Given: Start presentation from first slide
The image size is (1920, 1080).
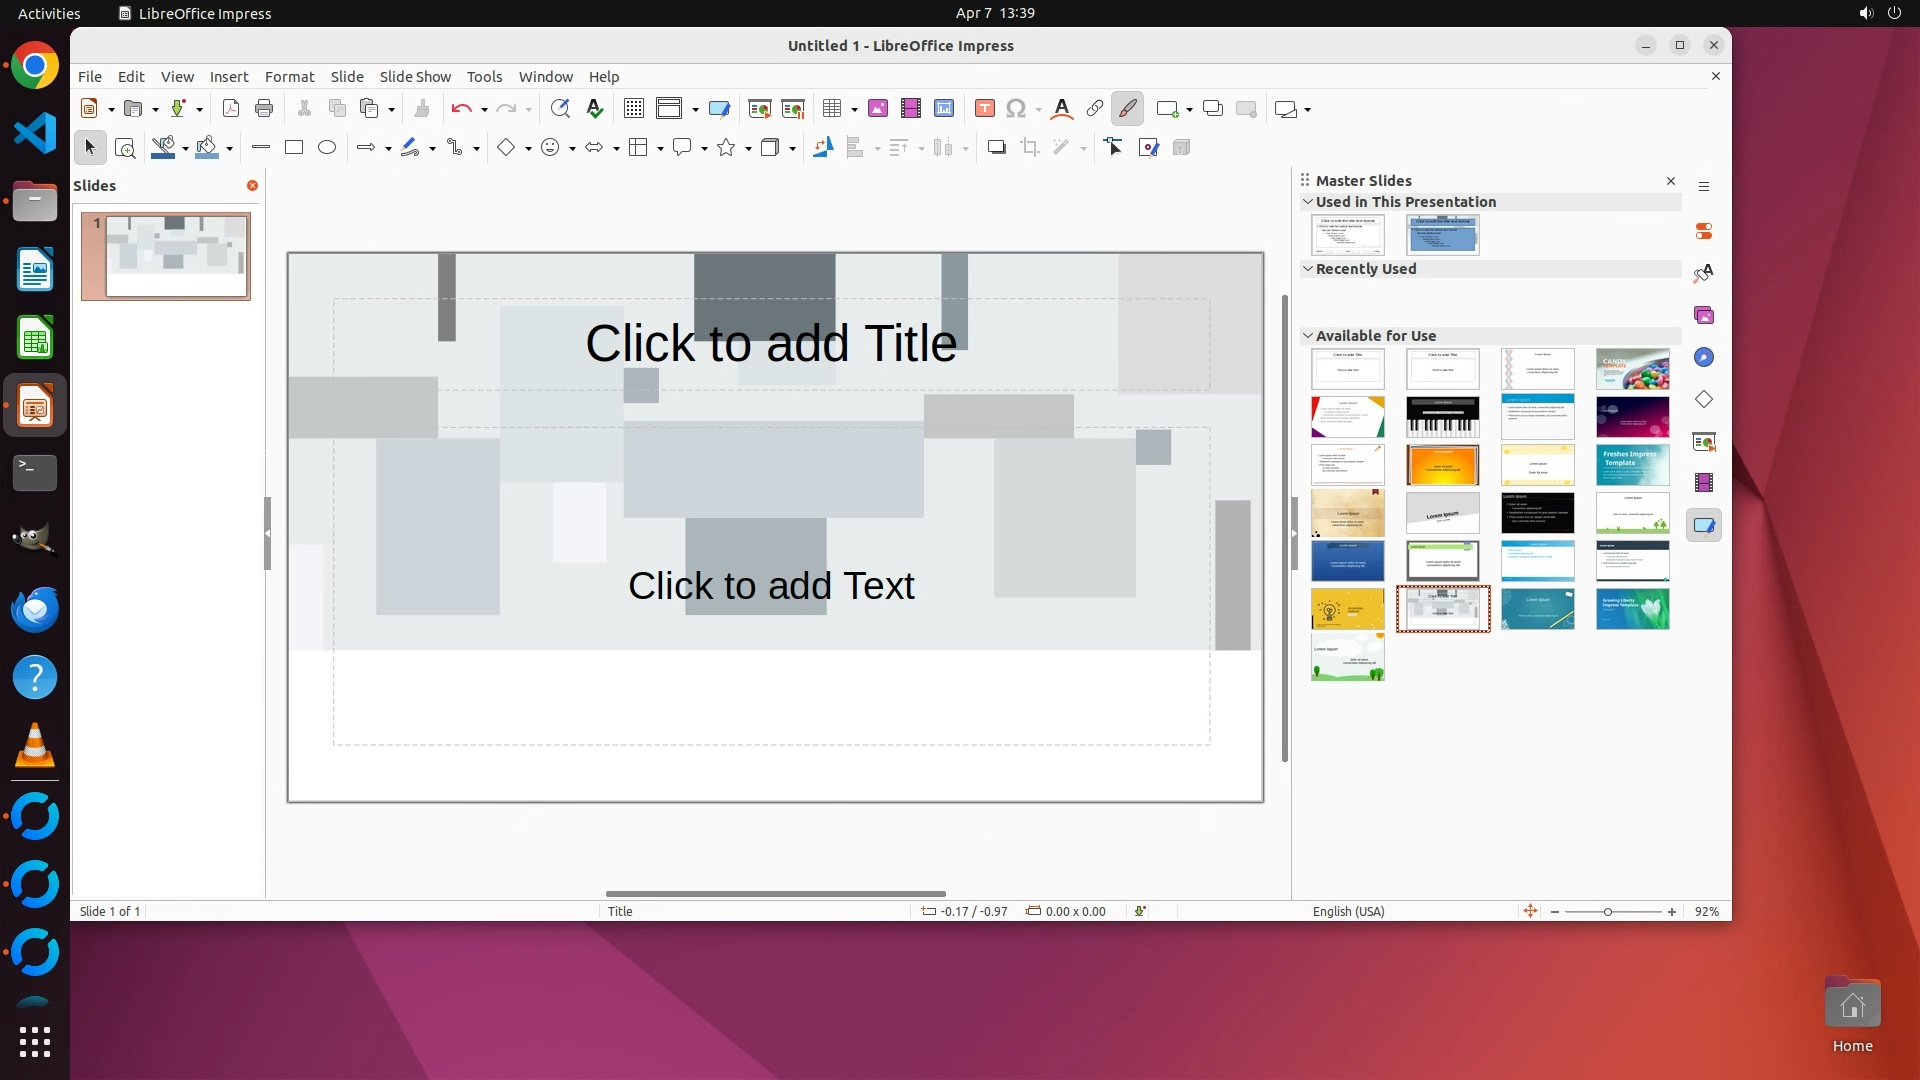Looking at the screenshot, I should click(x=759, y=109).
